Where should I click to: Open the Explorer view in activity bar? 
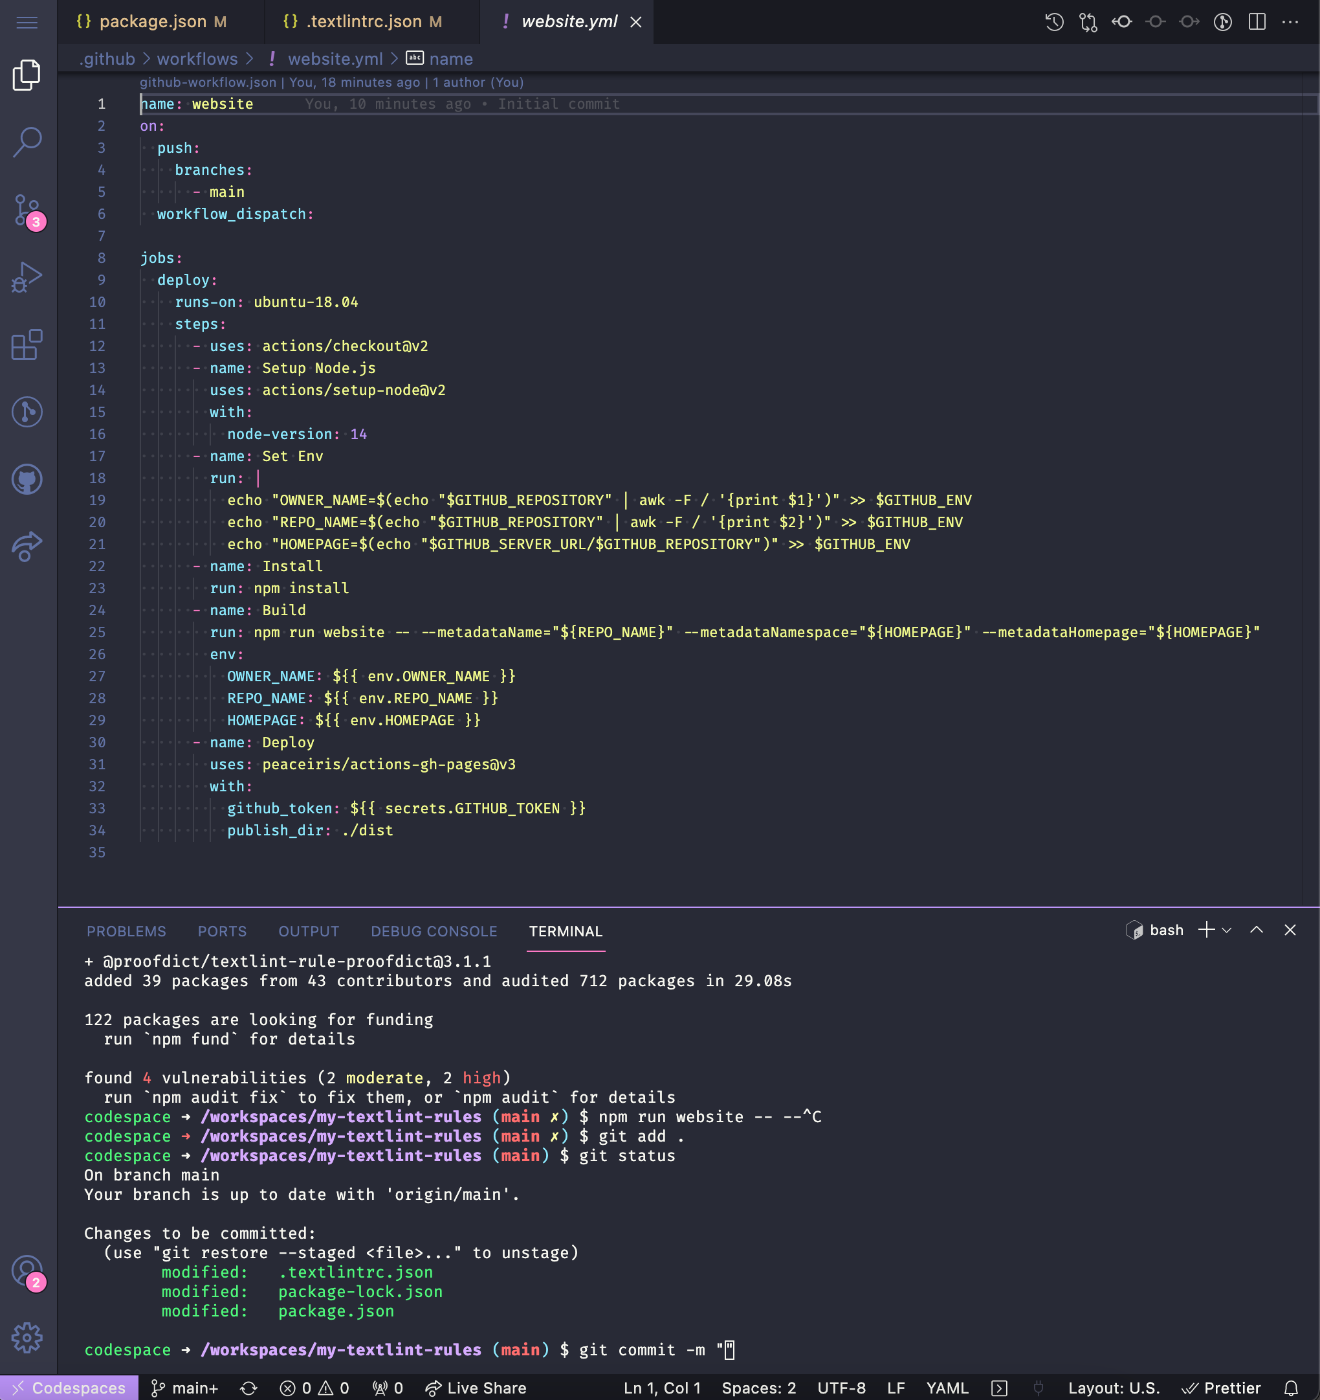click(27, 75)
